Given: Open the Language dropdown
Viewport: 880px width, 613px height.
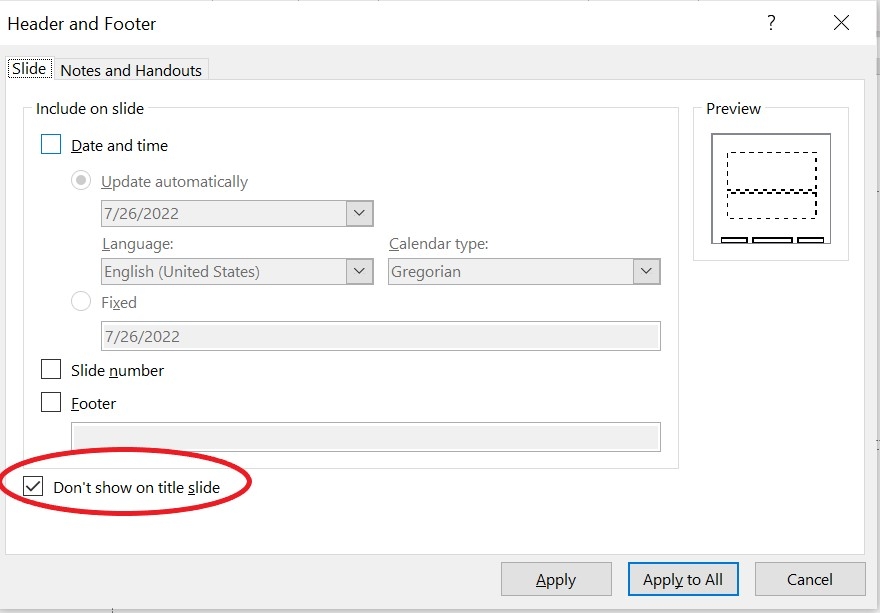Looking at the screenshot, I should (x=360, y=271).
